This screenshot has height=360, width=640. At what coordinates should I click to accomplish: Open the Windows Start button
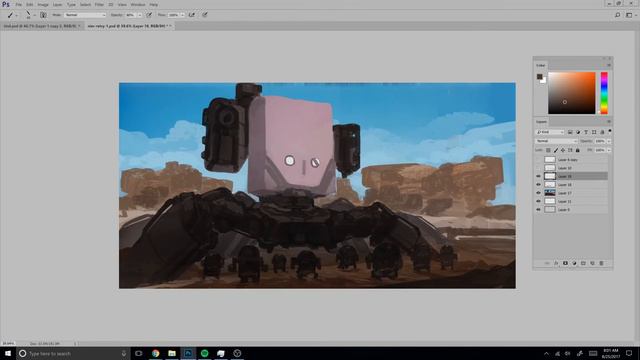8,353
